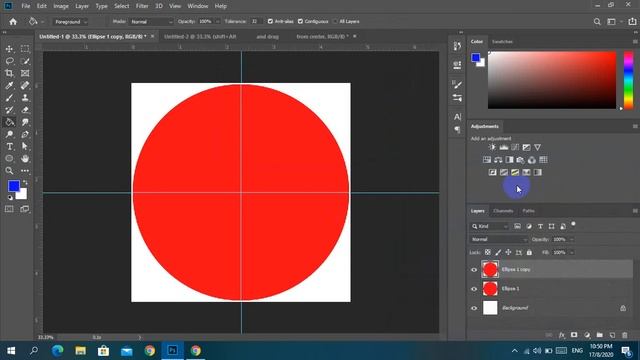Toggle the Contiguous checkbox
The height and width of the screenshot is (360, 640).
(x=300, y=21)
